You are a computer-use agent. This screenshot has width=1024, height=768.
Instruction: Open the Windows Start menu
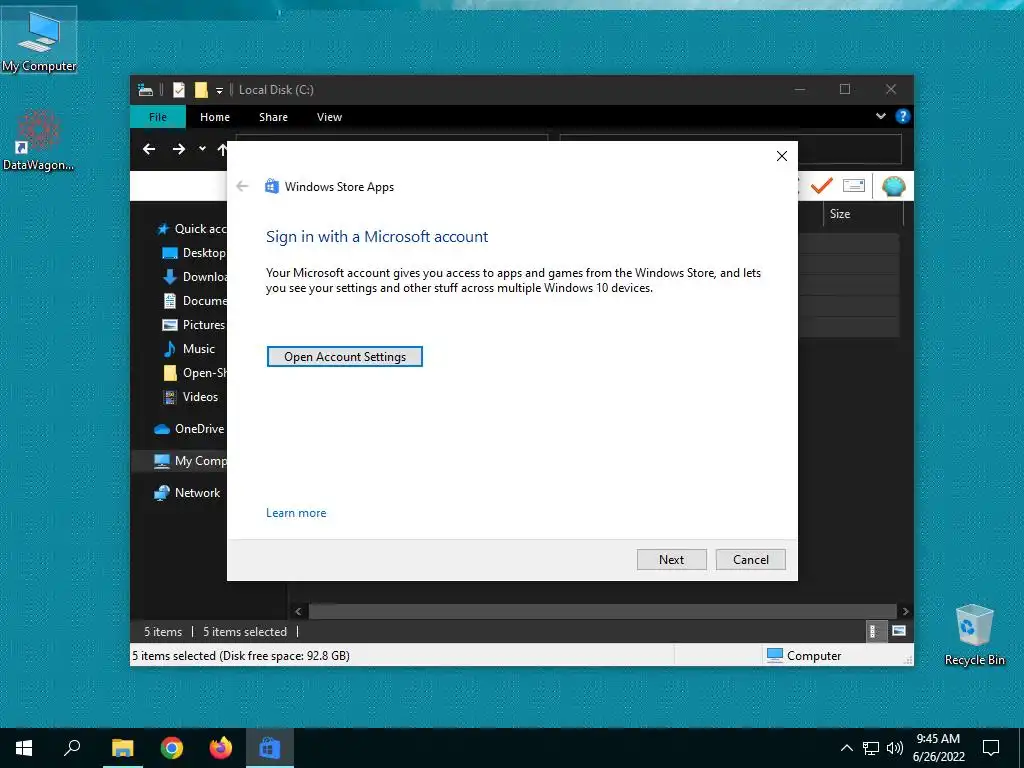(24, 748)
